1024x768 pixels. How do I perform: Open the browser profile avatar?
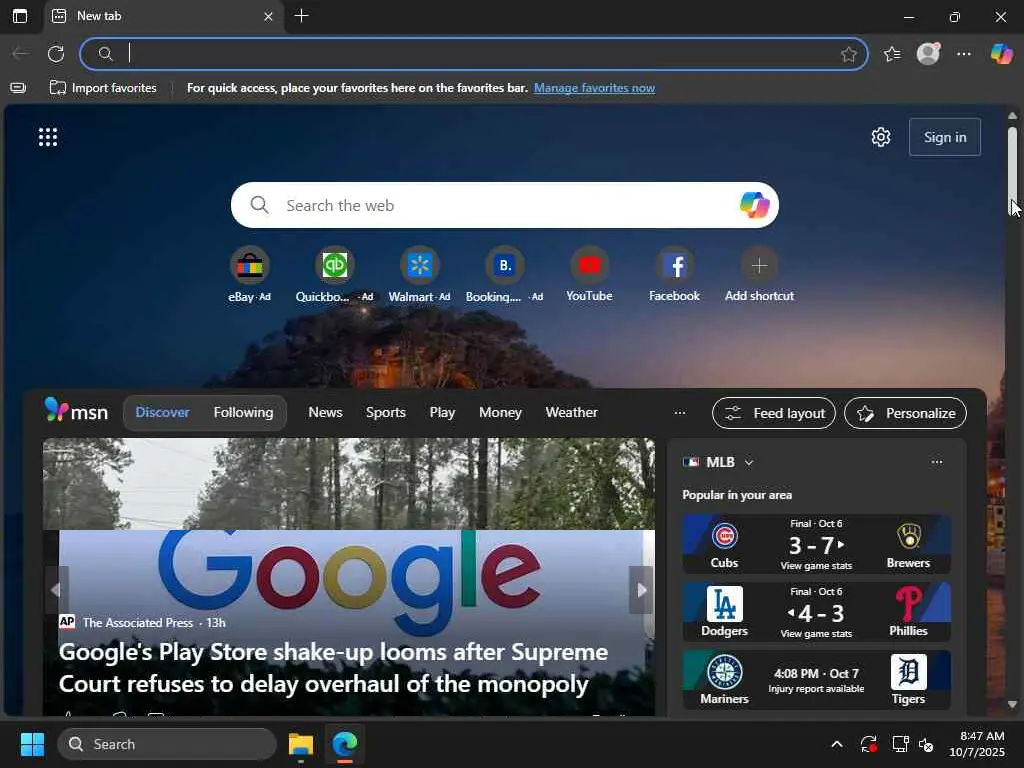(x=928, y=54)
